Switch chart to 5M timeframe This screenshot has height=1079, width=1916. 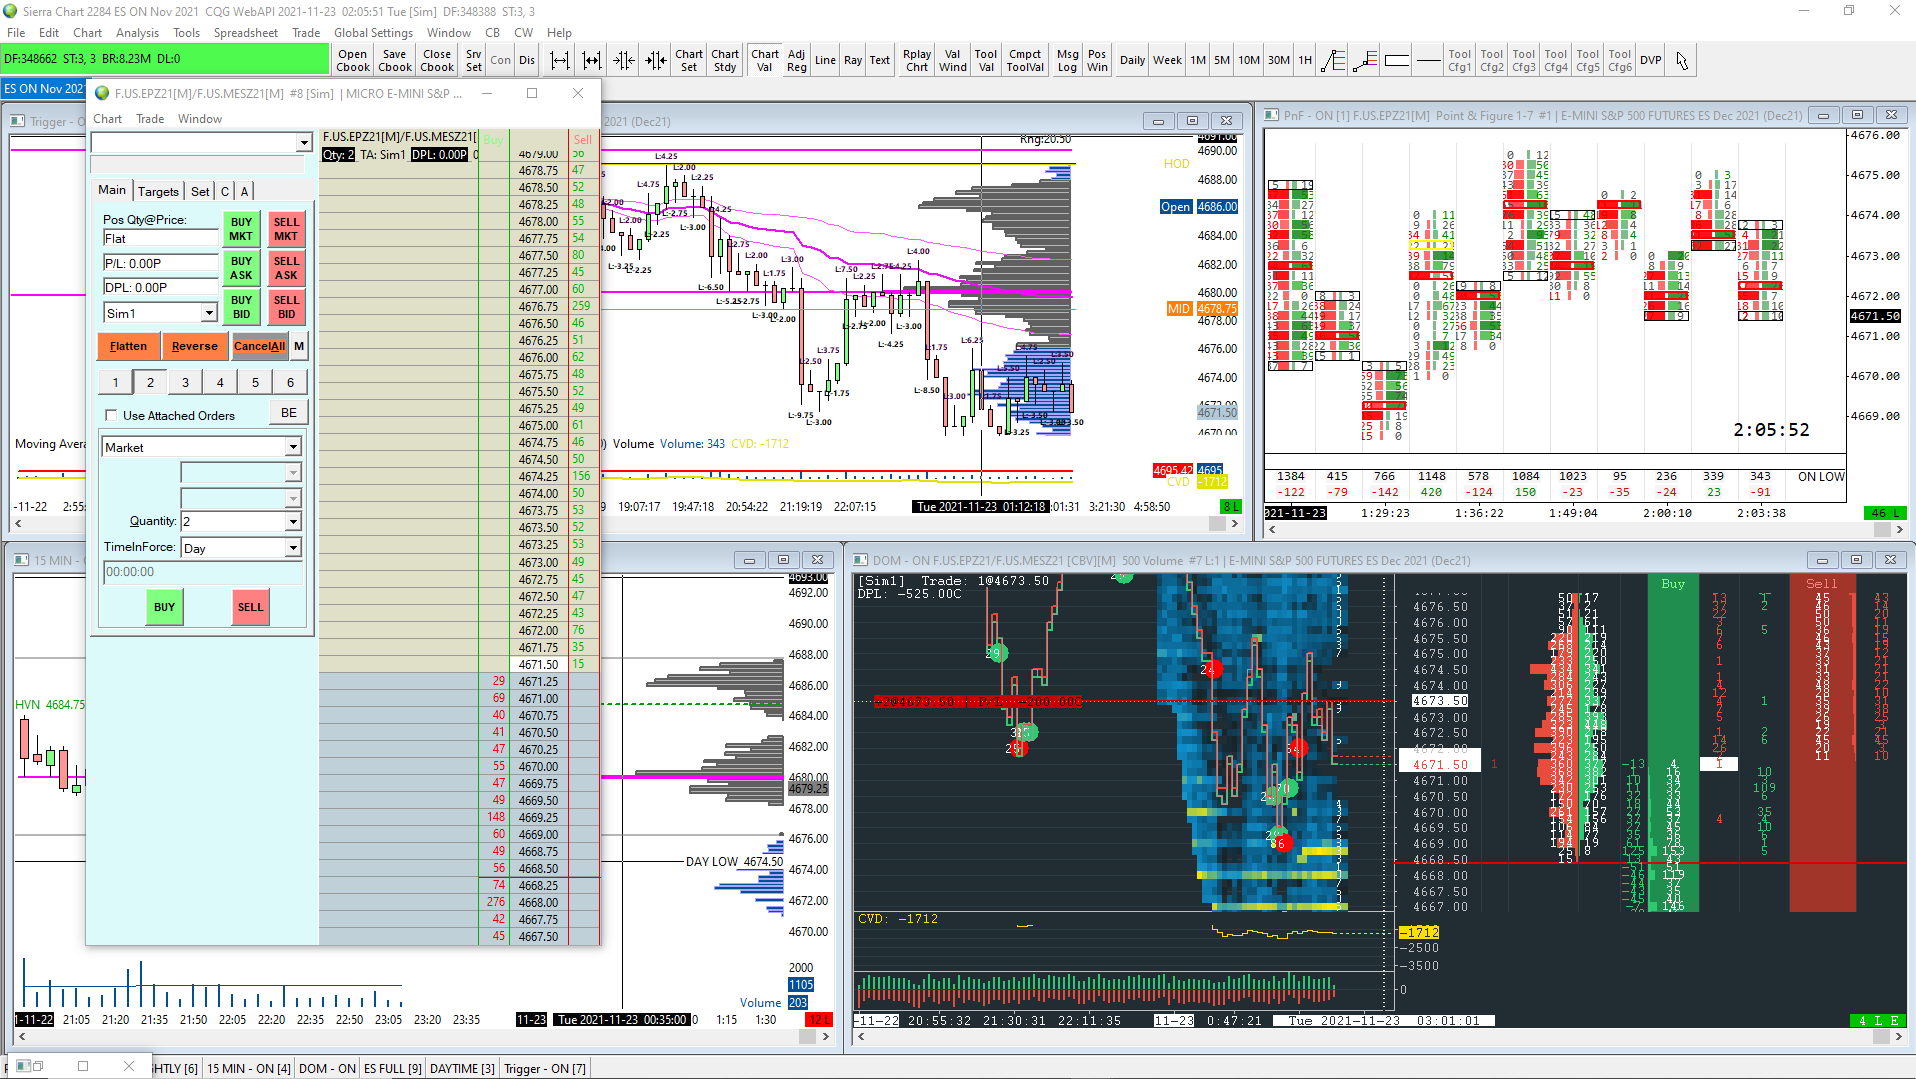(x=1222, y=61)
